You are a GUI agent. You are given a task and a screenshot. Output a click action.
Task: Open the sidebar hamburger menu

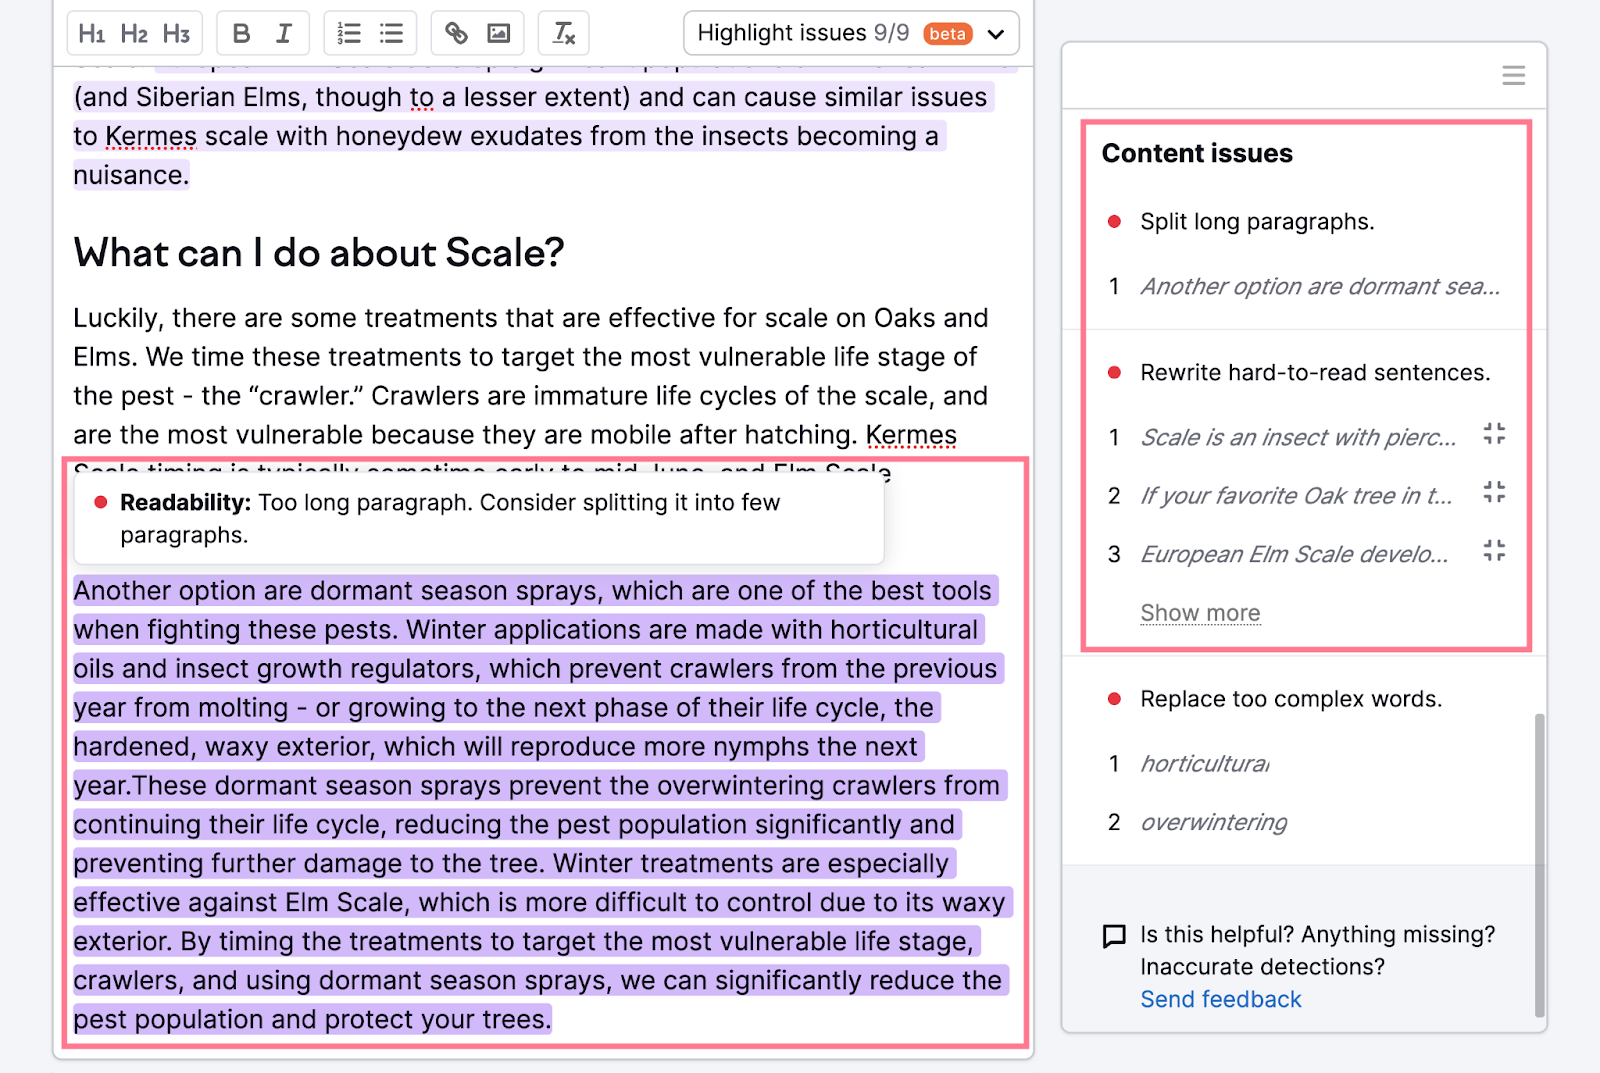coord(1513,75)
